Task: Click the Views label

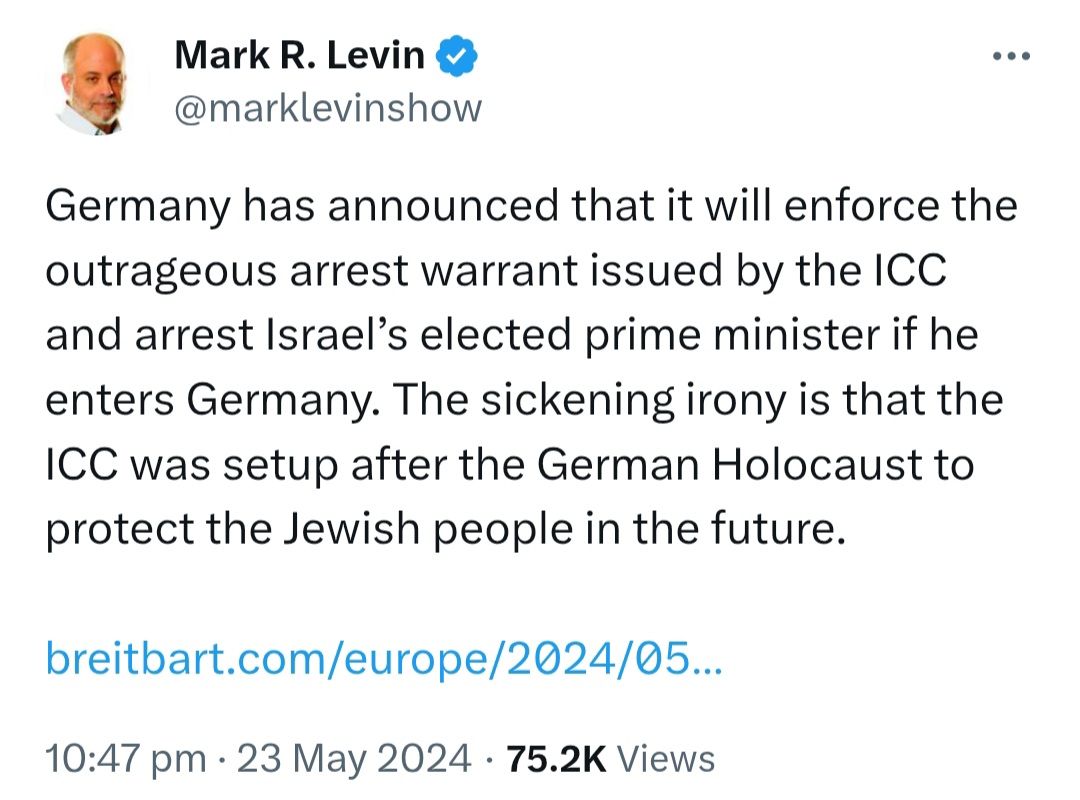Action: pyautogui.click(x=666, y=759)
